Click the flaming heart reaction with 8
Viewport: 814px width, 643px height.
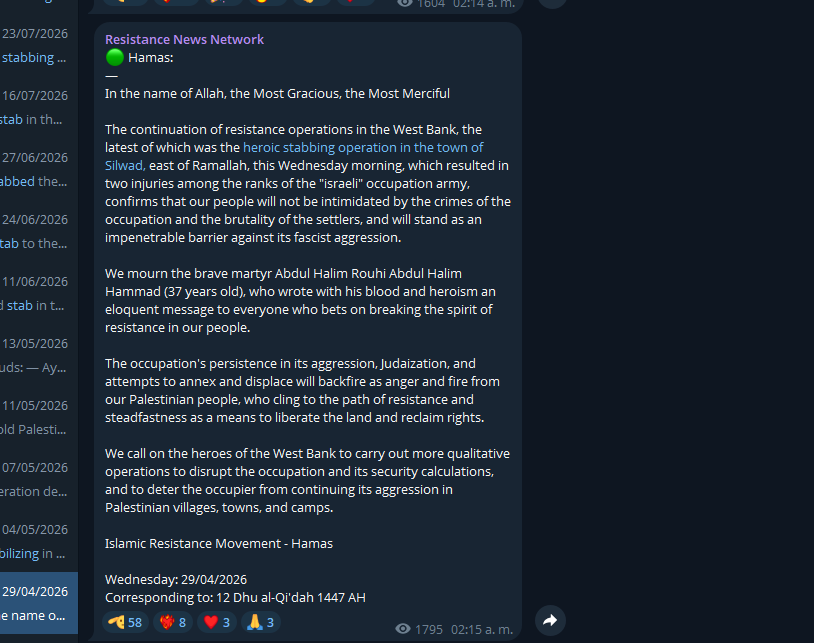tap(172, 622)
